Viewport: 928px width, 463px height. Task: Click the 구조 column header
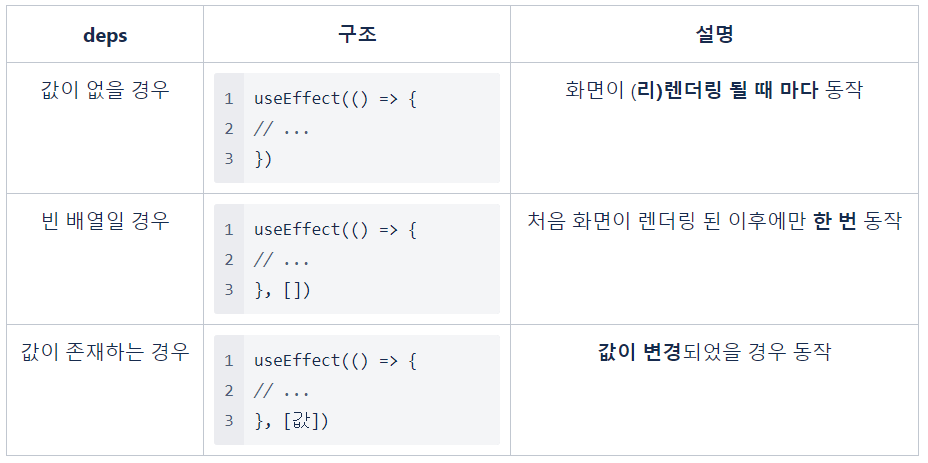point(357,34)
